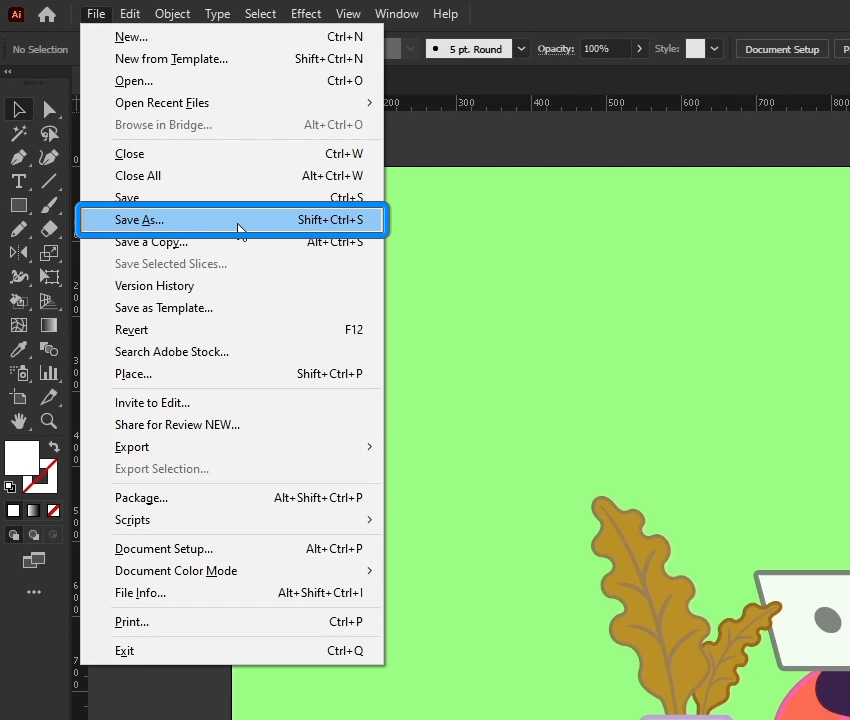Click the Document Setup button
The image size is (850, 720).
click(x=782, y=49)
